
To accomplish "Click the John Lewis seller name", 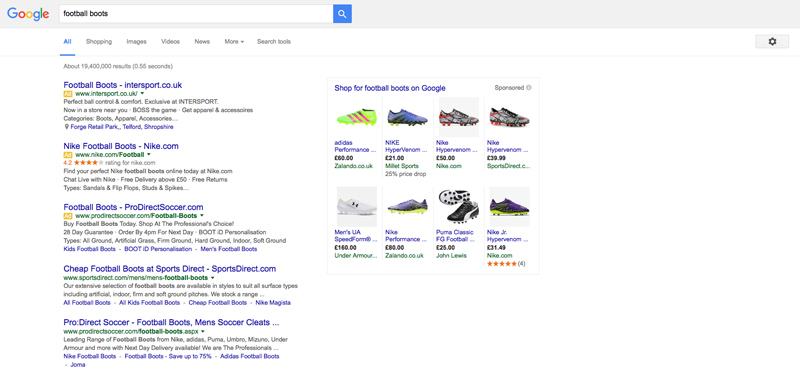I will (x=451, y=256).
